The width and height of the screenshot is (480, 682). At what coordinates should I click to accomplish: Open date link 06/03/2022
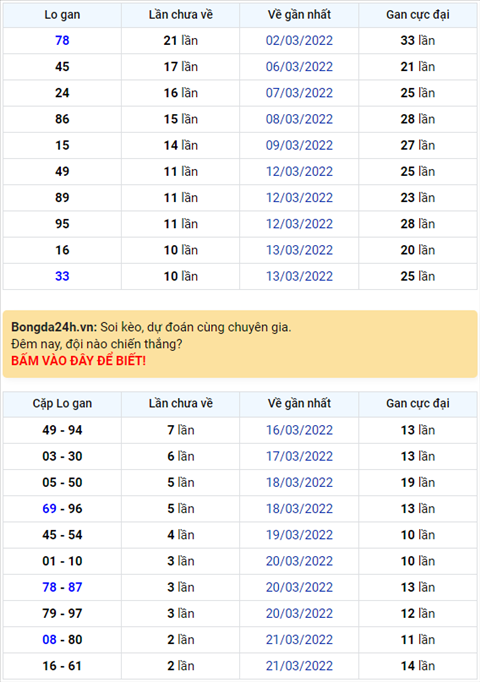299,67
